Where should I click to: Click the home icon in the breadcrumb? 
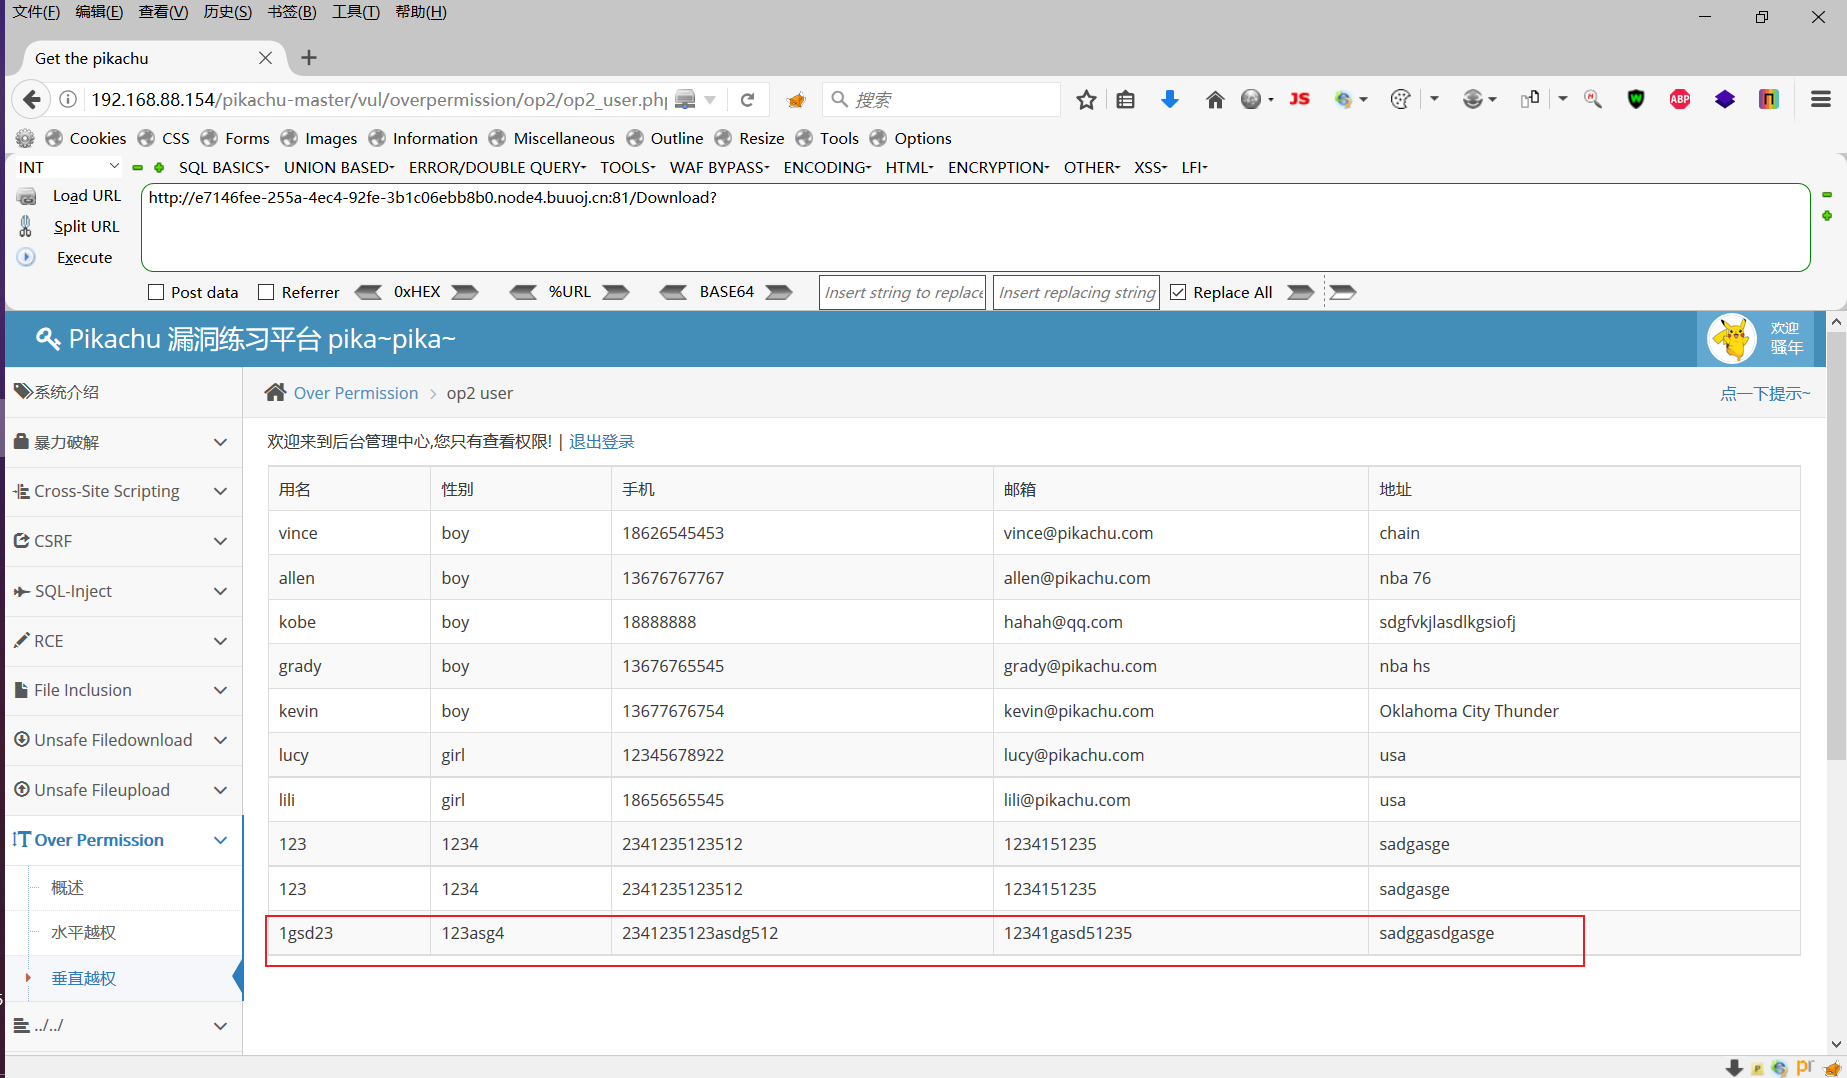tap(275, 392)
